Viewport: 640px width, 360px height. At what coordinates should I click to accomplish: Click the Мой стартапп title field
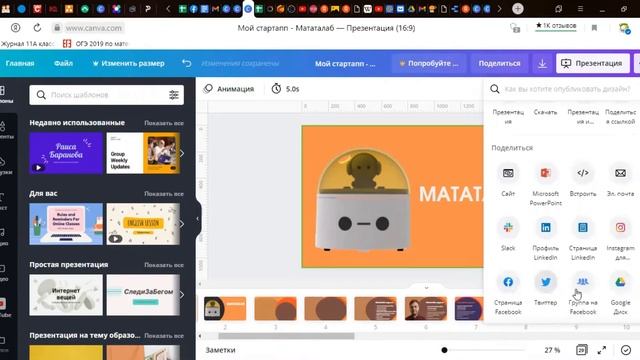345,64
